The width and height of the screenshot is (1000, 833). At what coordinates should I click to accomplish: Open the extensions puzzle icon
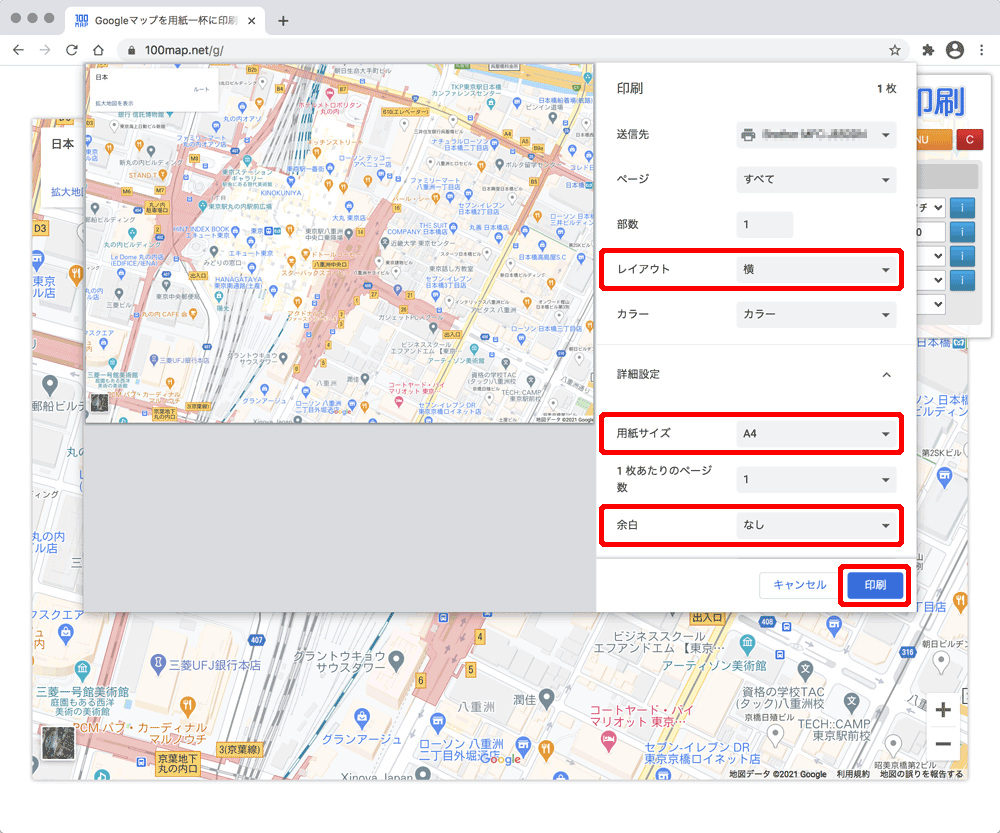(928, 50)
